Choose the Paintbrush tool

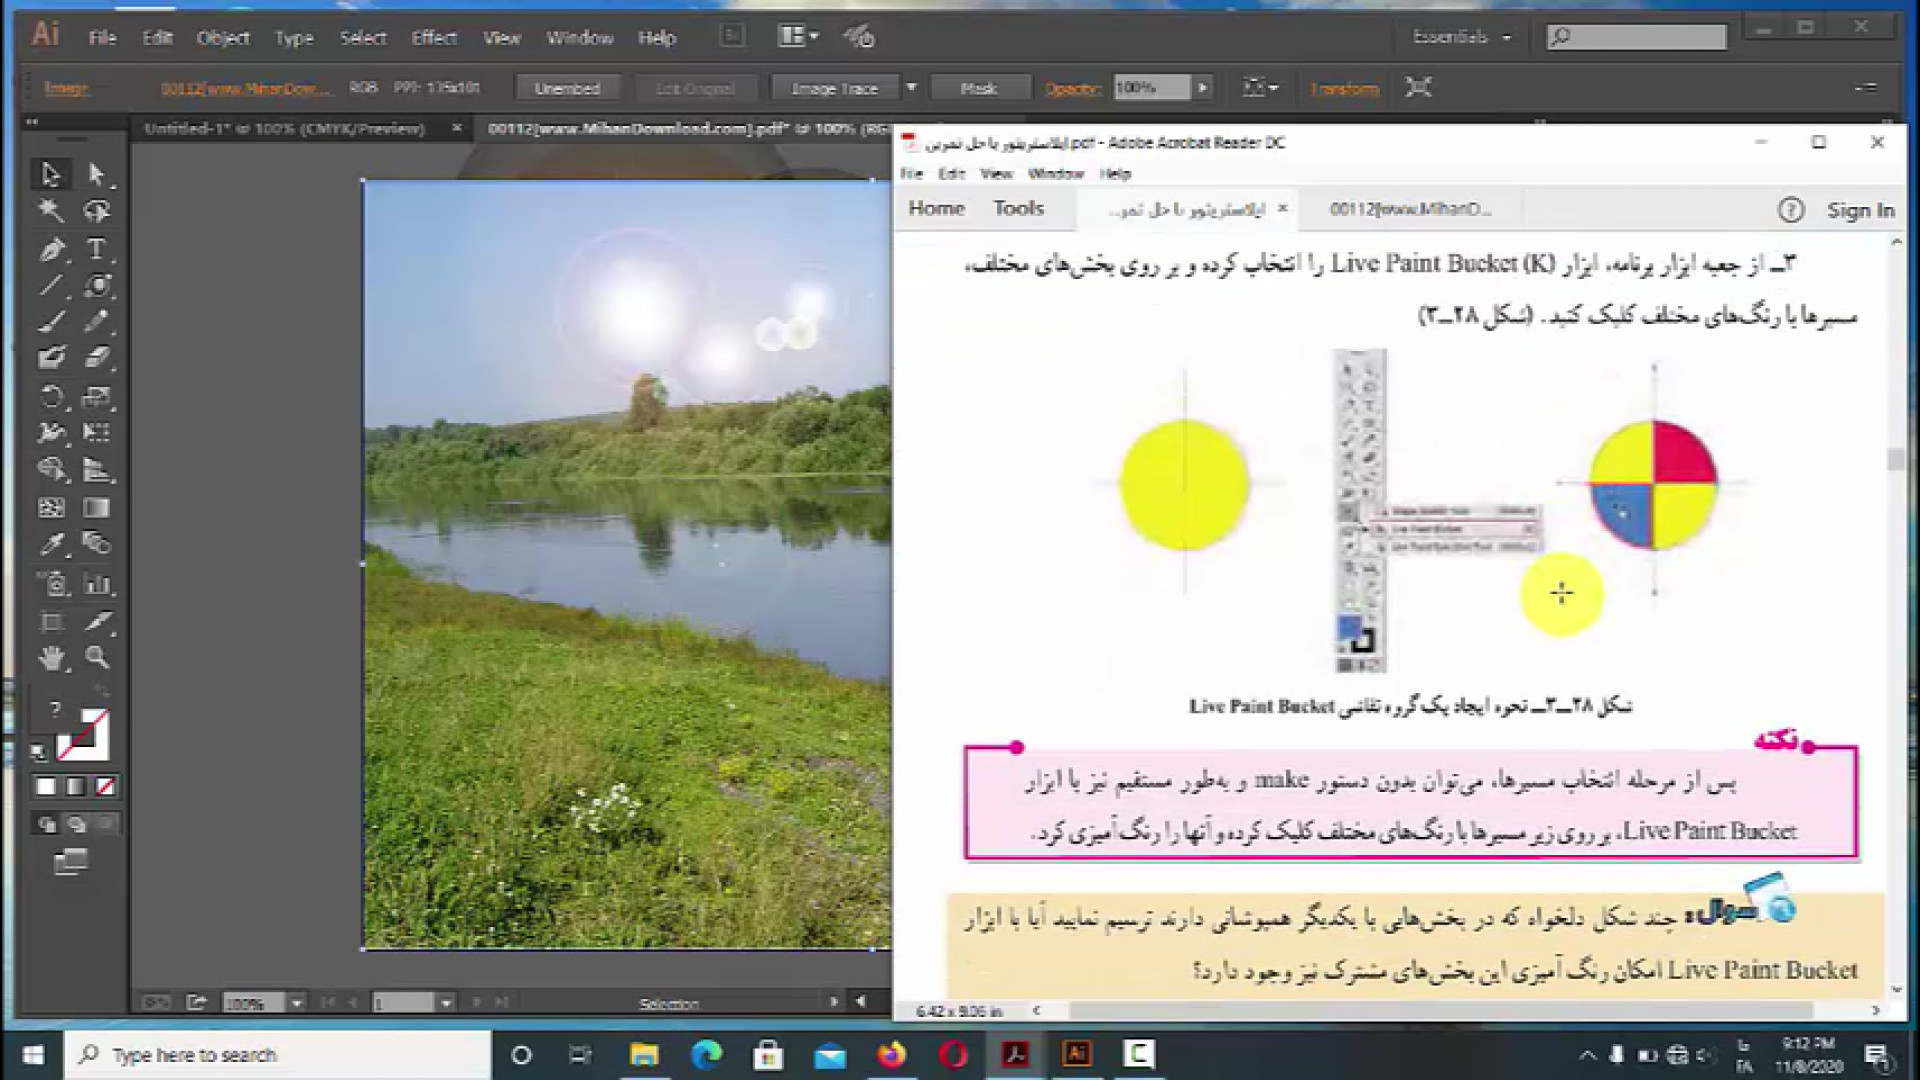(51, 322)
